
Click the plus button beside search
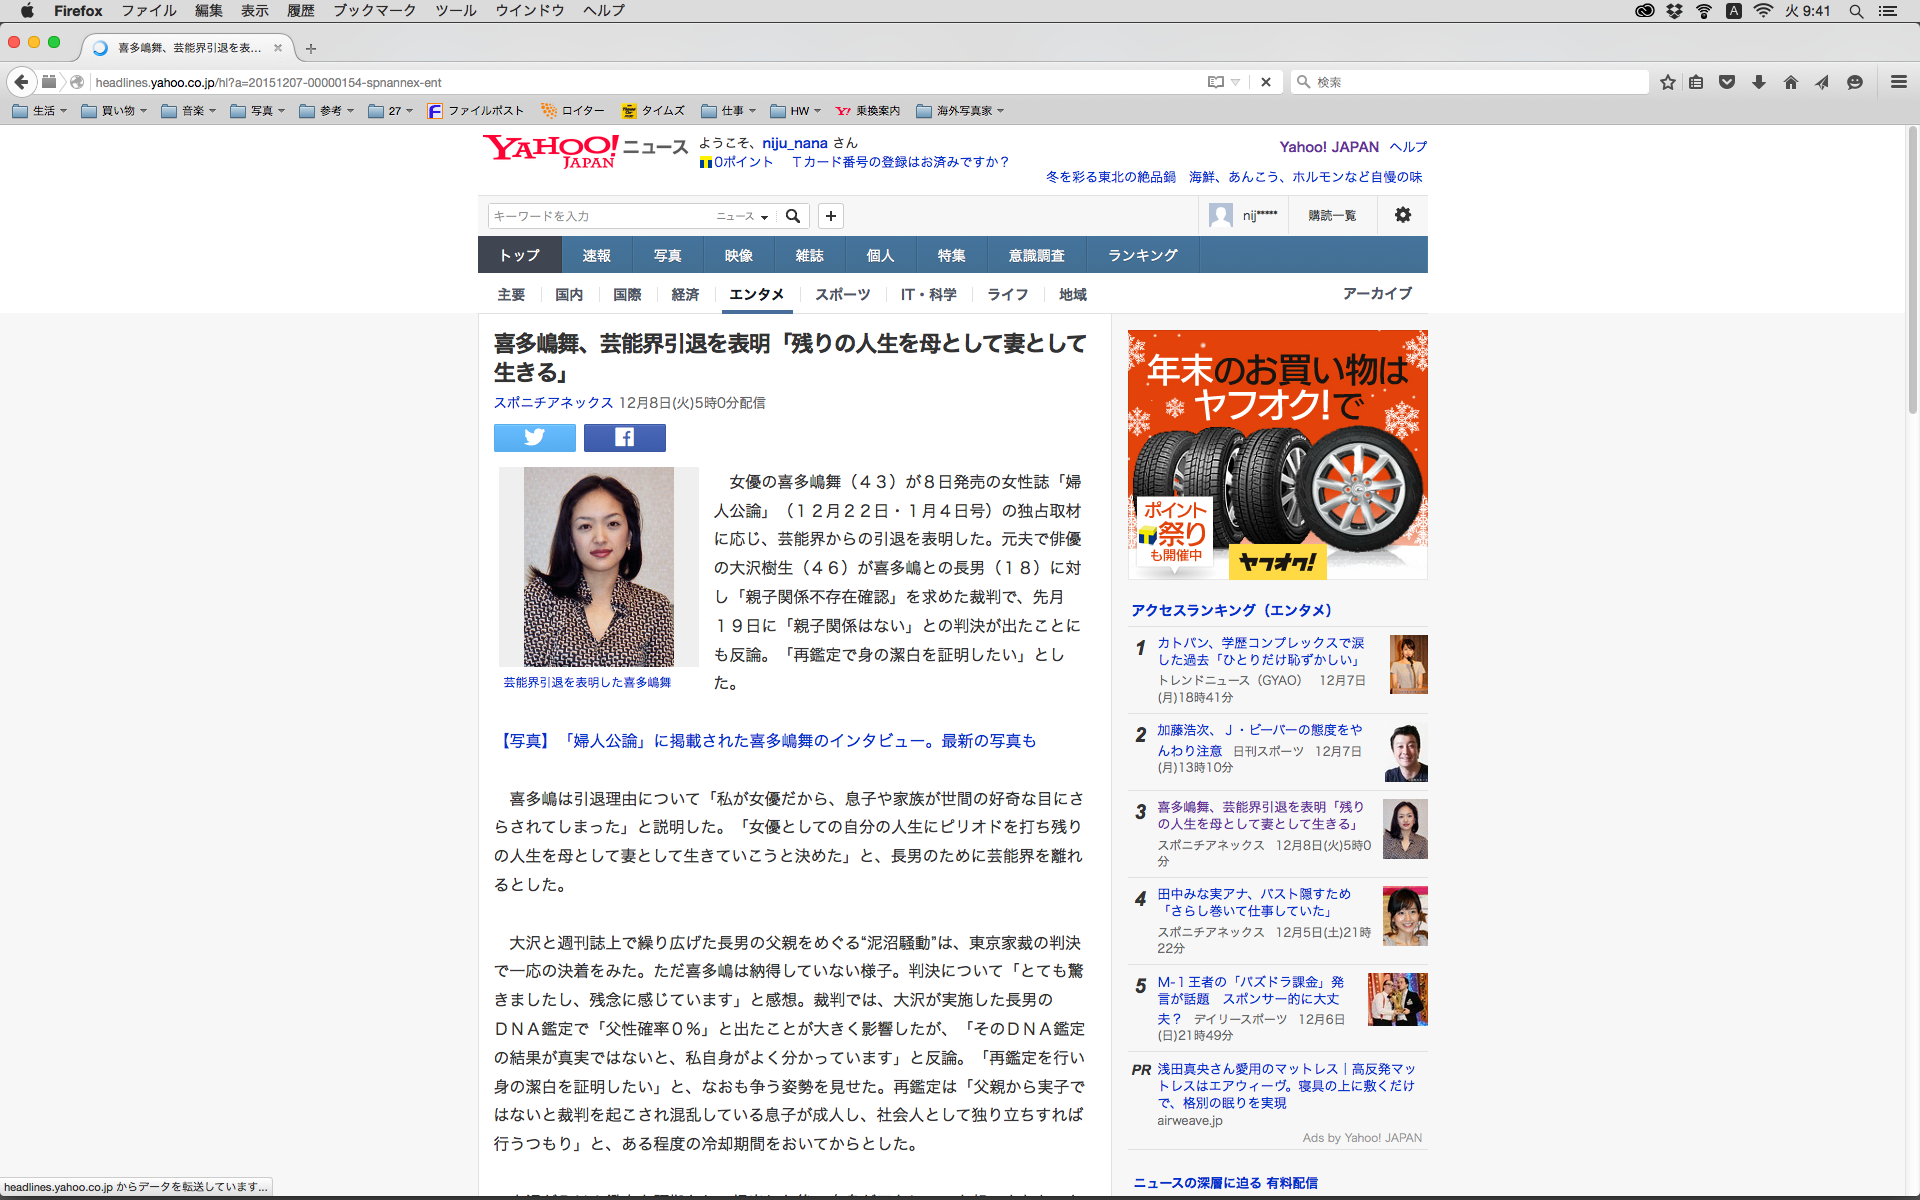[x=830, y=216]
